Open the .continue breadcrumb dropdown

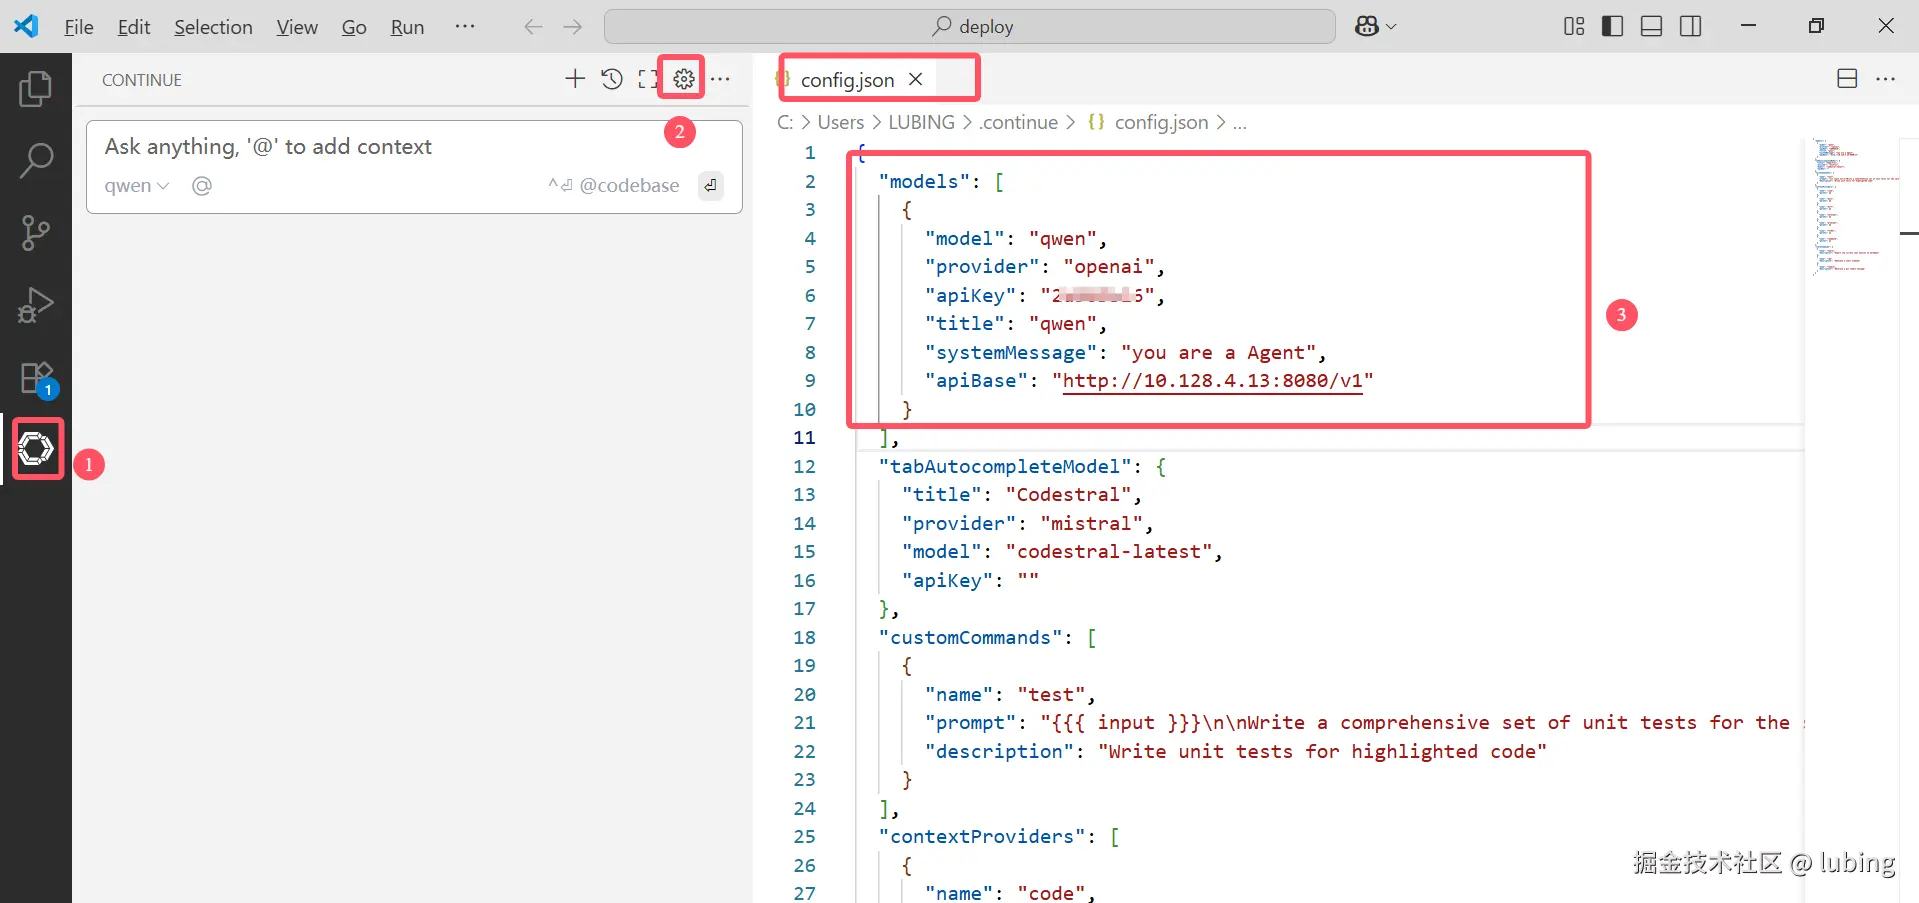pyautogui.click(x=1018, y=123)
